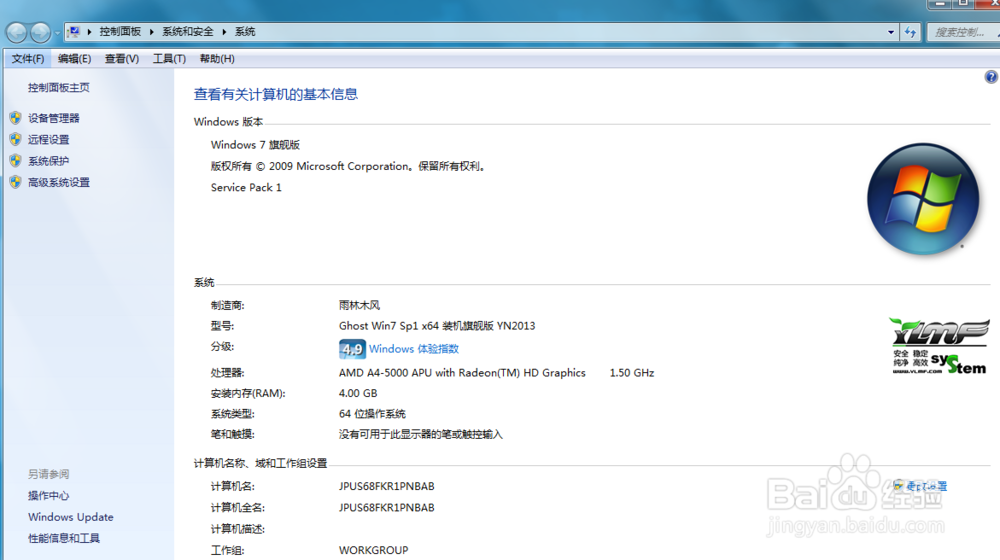This screenshot has height=560, width=1000.
Task: Go to 系统和安全 in the address bar
Action: tap(188, 31)
